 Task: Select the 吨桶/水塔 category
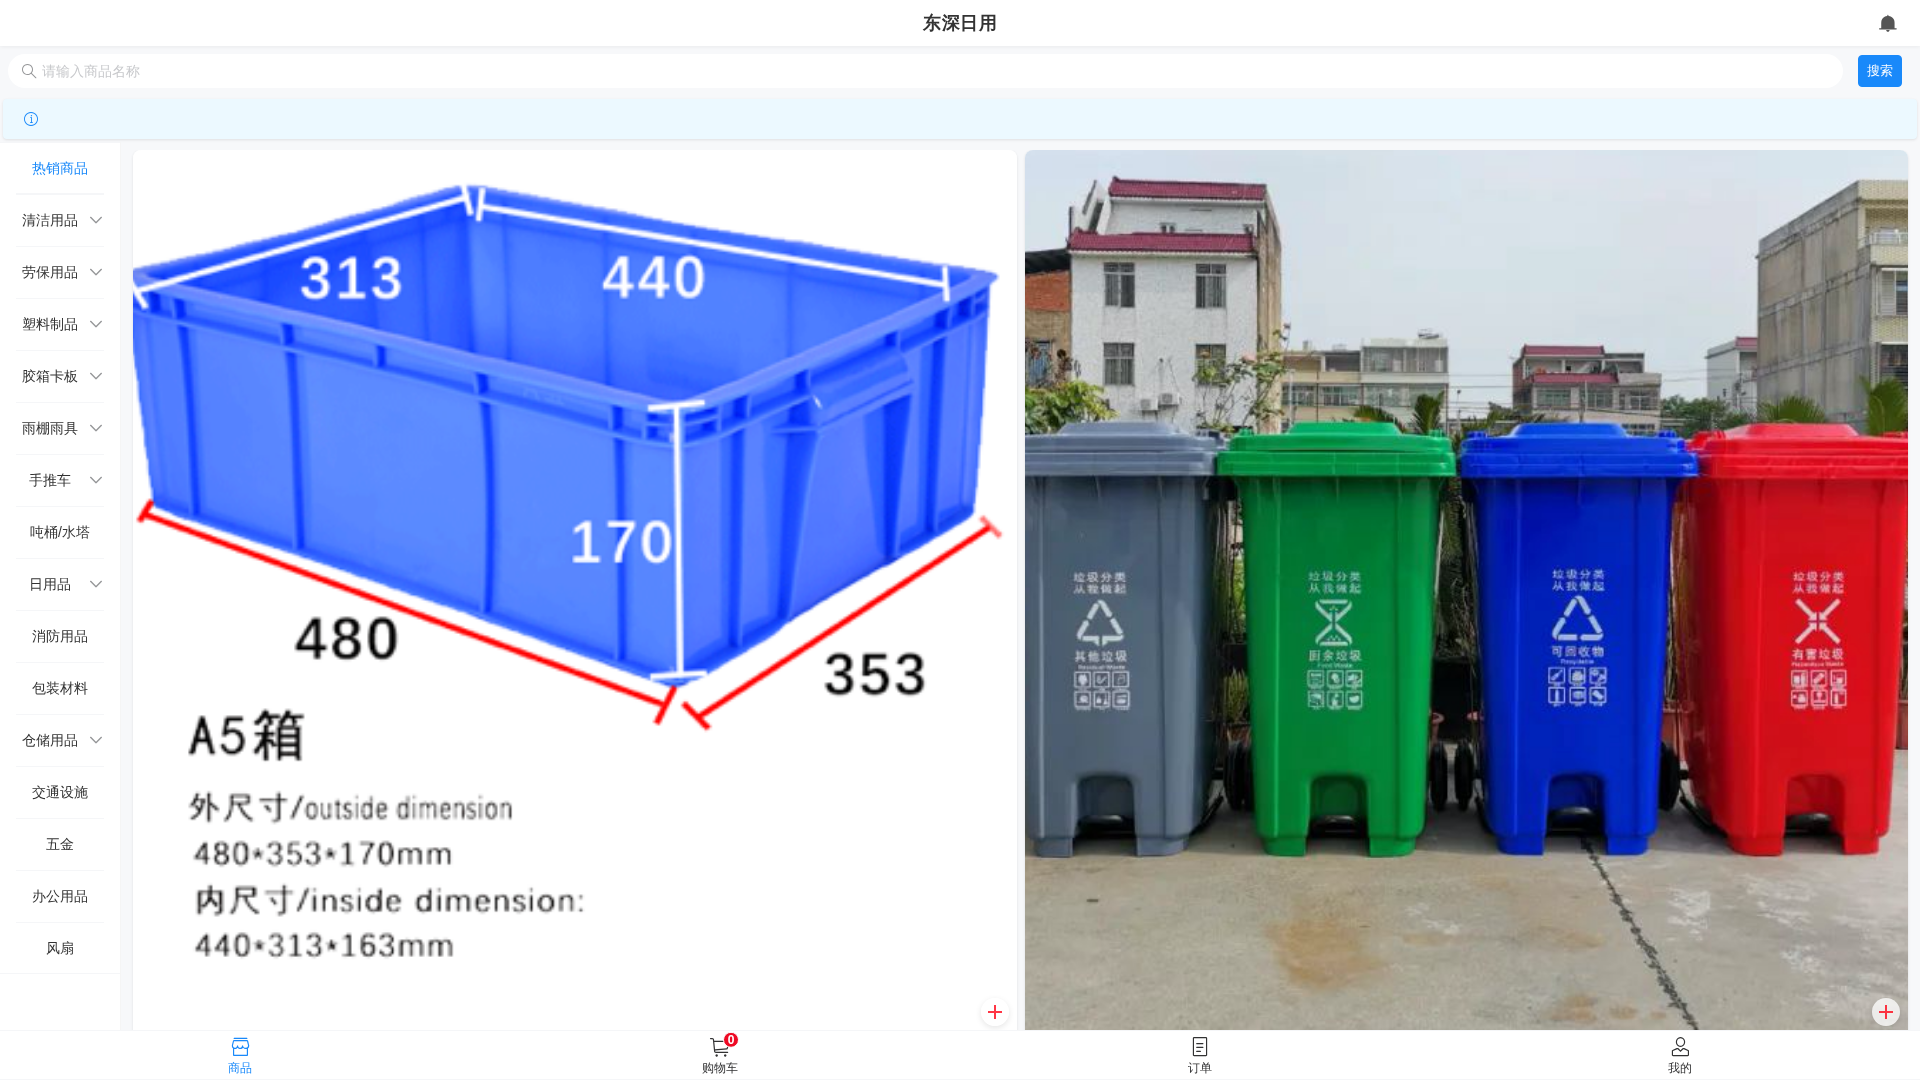tap(60, 532)
